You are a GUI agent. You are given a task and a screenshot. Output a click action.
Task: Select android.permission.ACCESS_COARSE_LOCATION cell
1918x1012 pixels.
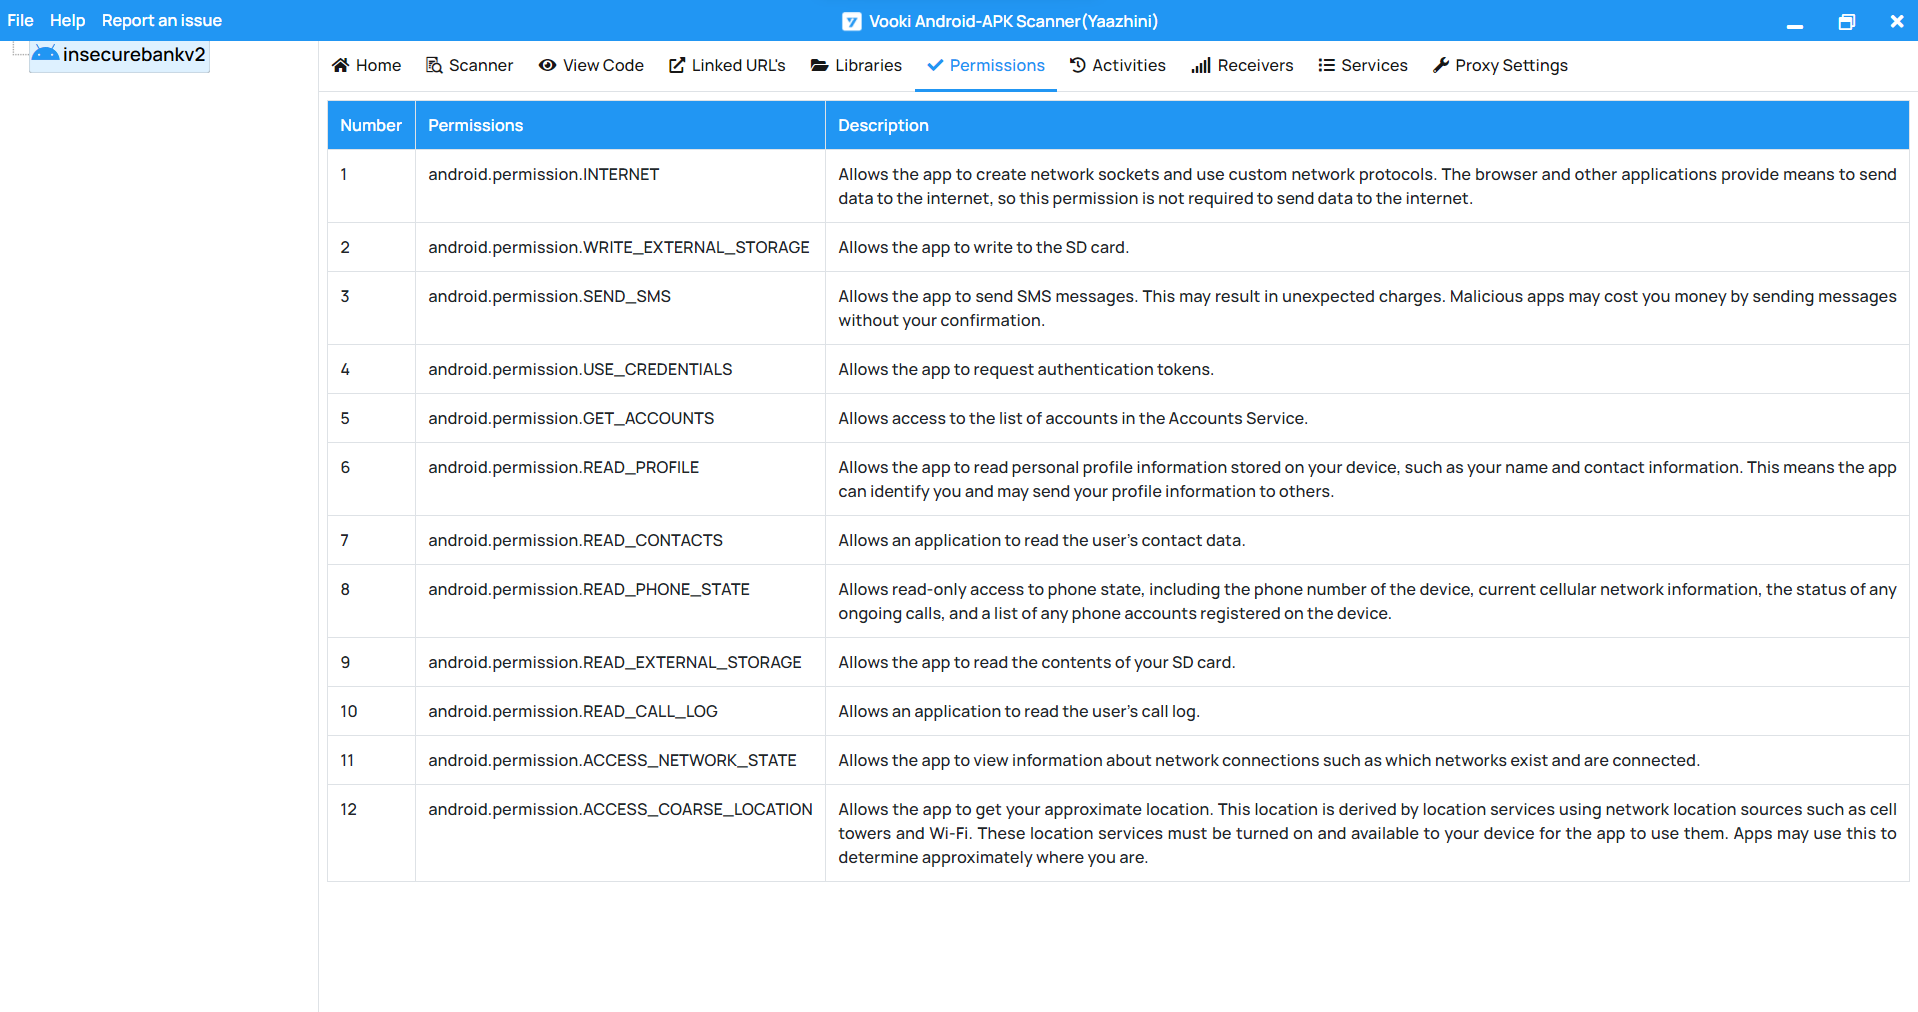(x=620, y=833)
